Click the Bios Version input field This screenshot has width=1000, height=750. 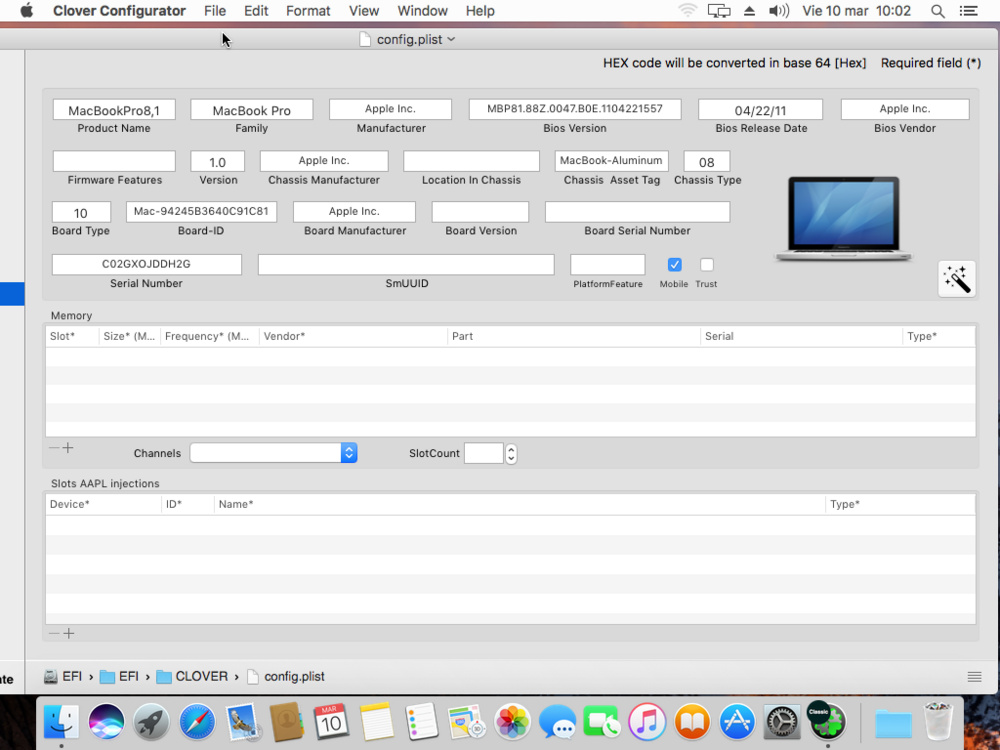pyautogui.click(x=575, y=109)
